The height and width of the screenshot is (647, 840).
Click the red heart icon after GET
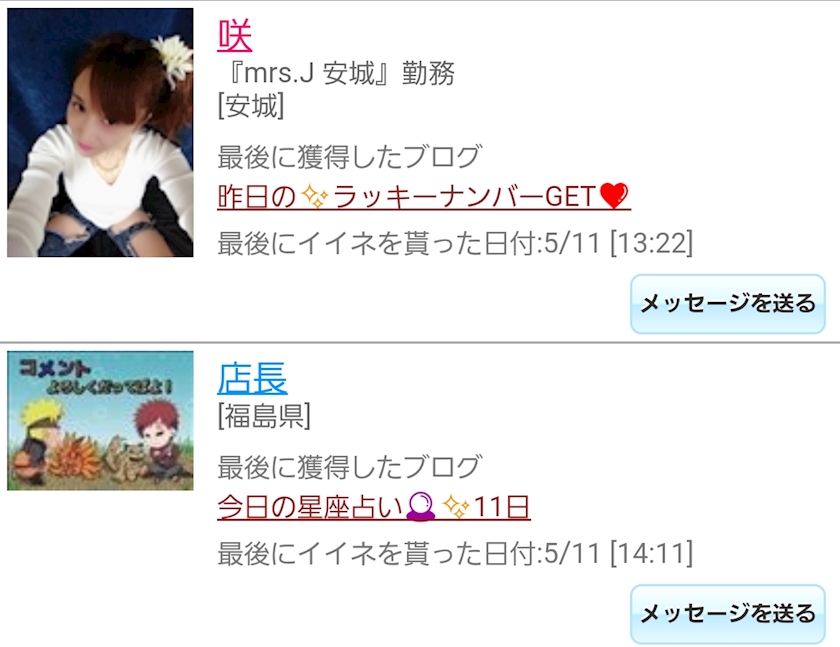pyautogui.click(x=613, y=196)
